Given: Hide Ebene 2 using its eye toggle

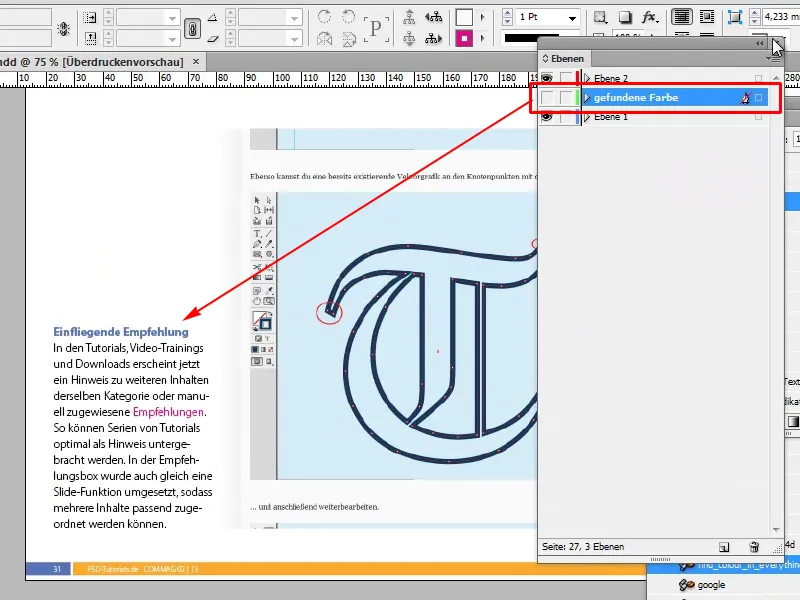Looking at the screenshot, I should [546, 76].
